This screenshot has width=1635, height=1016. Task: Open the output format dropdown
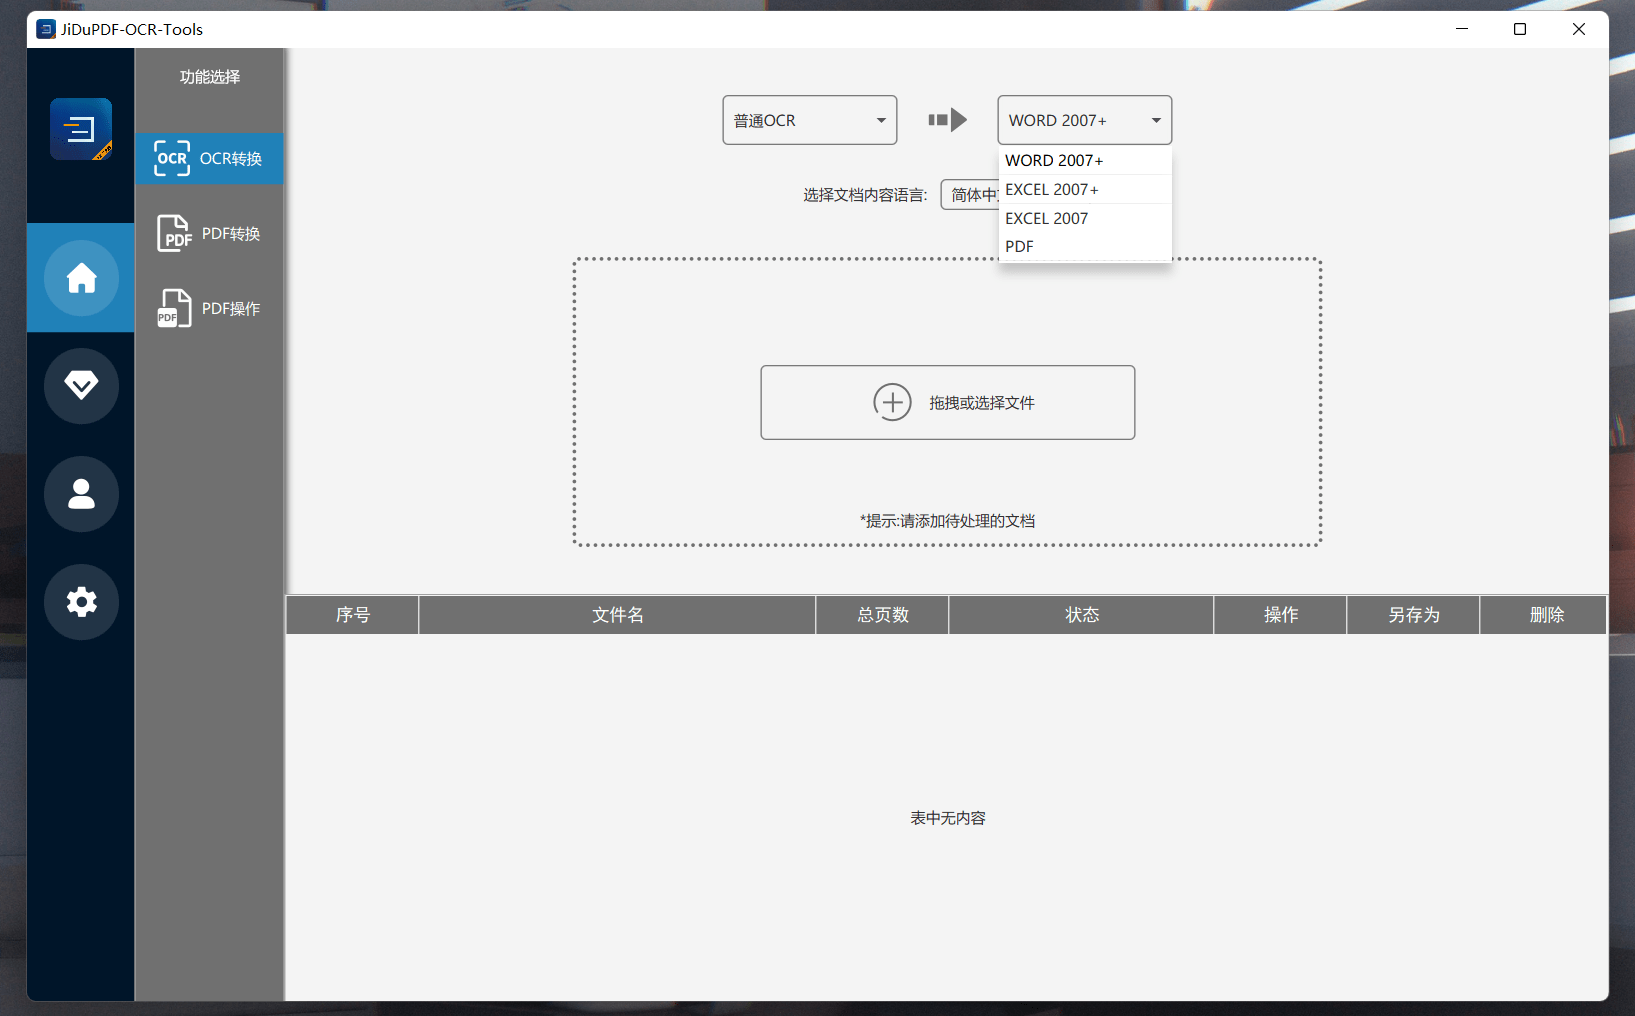[1084, 120]
